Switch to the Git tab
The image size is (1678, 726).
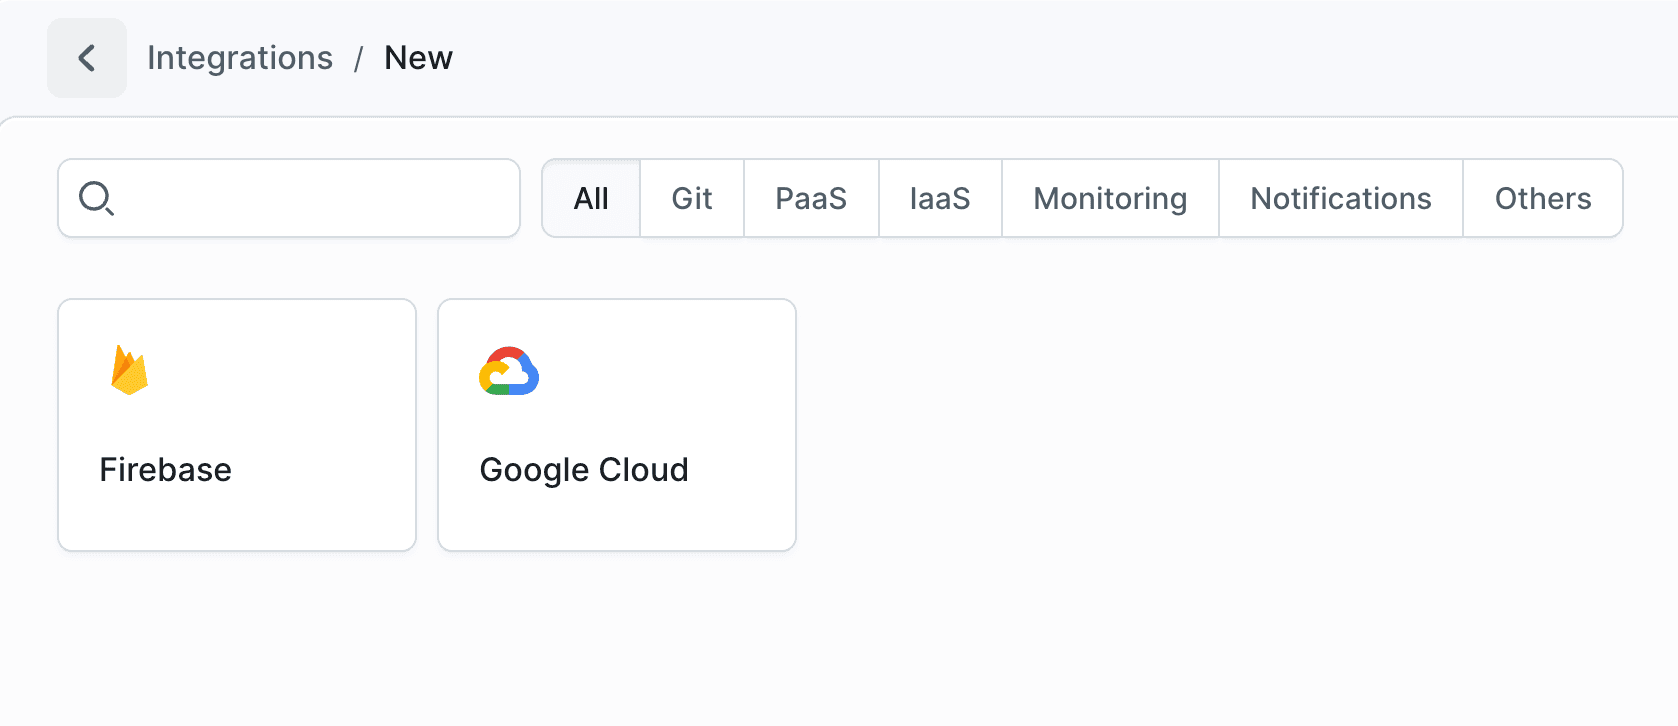coord(692,198)
